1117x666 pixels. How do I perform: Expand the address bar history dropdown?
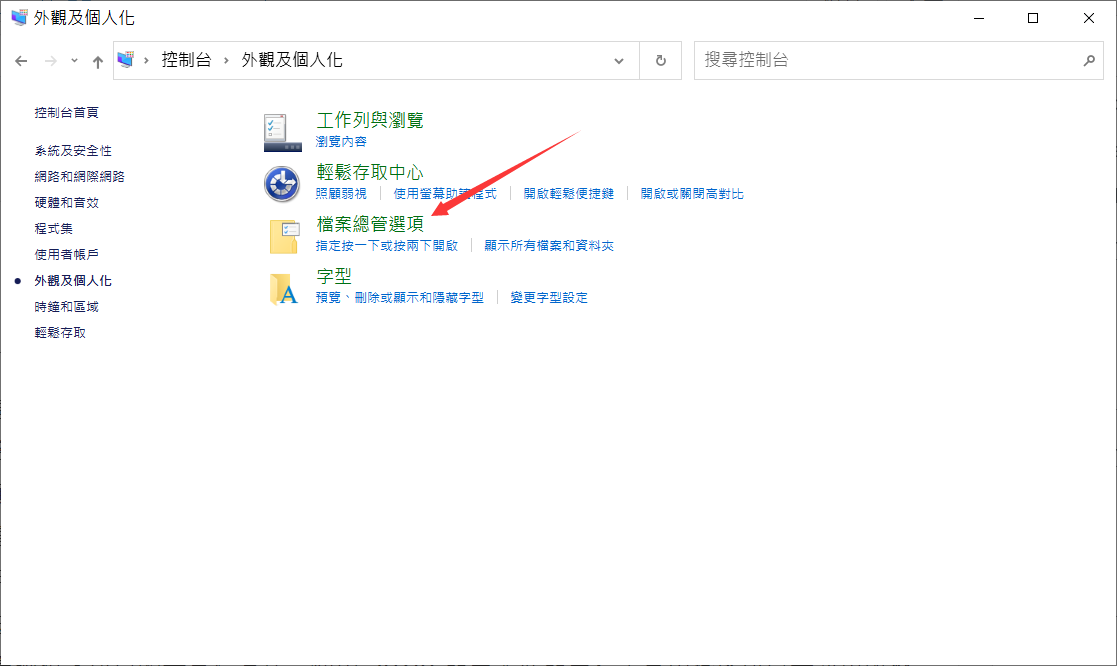pyautogui.click(x=619, y=60)
